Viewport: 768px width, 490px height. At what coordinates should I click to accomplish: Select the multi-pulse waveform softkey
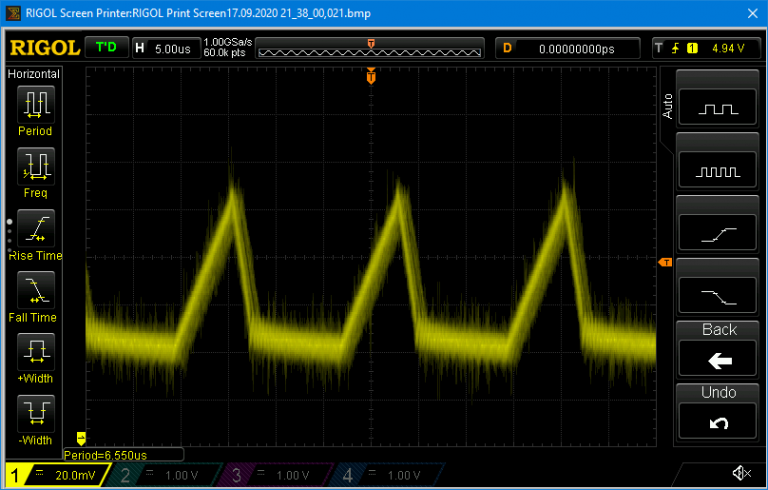pyautogui.click(x=718, y=171)
